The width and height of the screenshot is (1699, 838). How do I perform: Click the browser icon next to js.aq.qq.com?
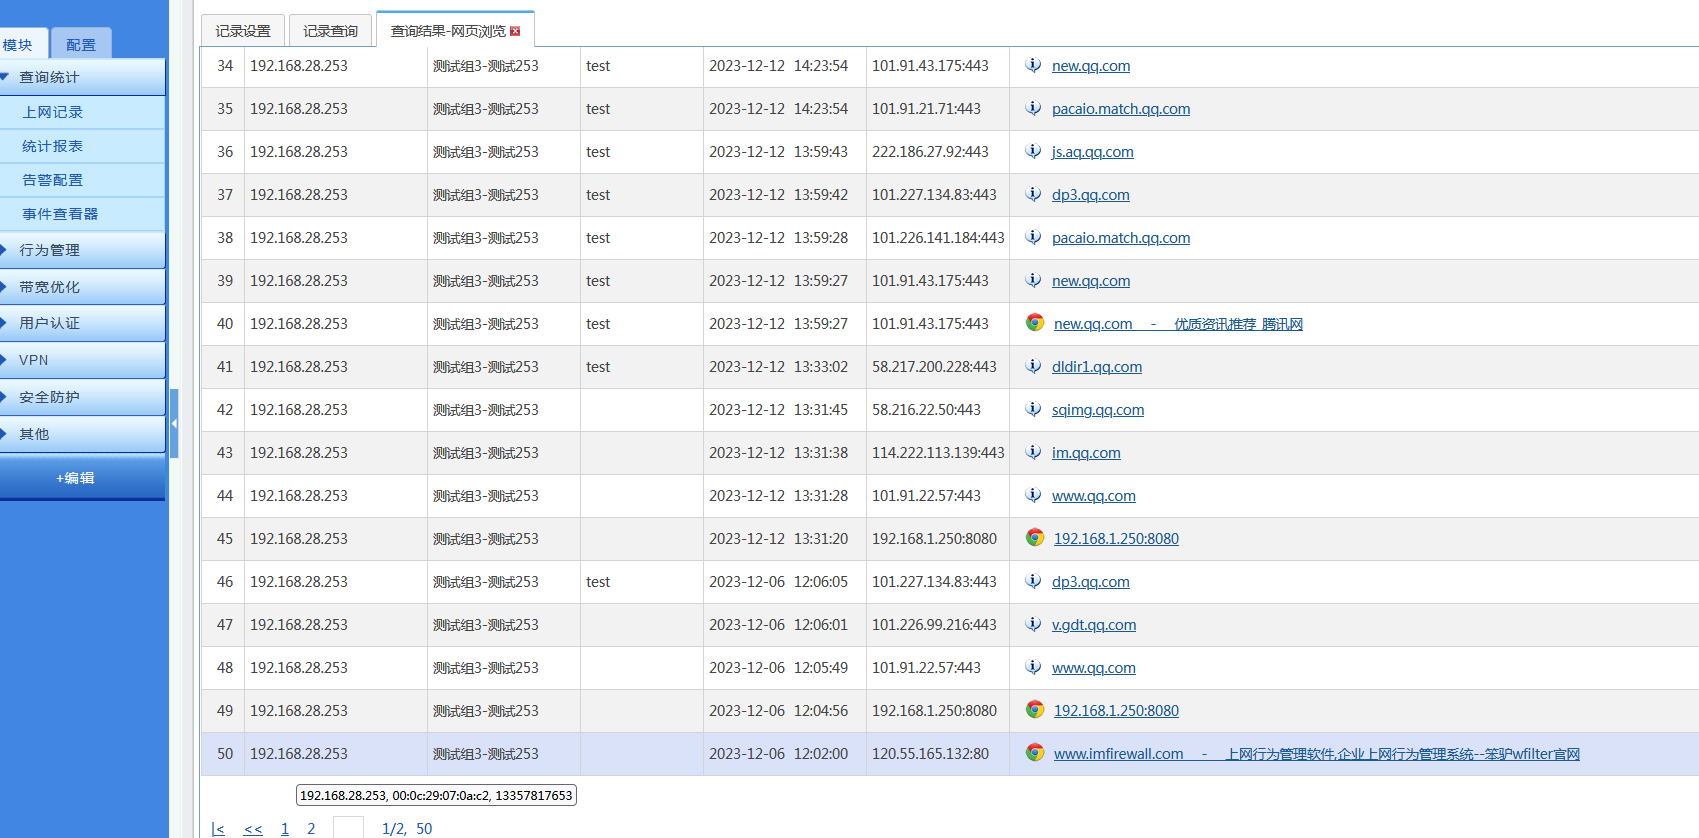click(x=1033, y=151)
